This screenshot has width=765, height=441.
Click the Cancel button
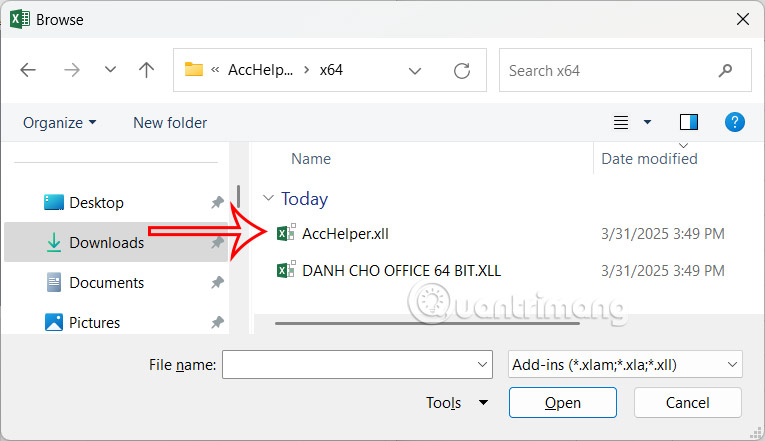[687, 402]
